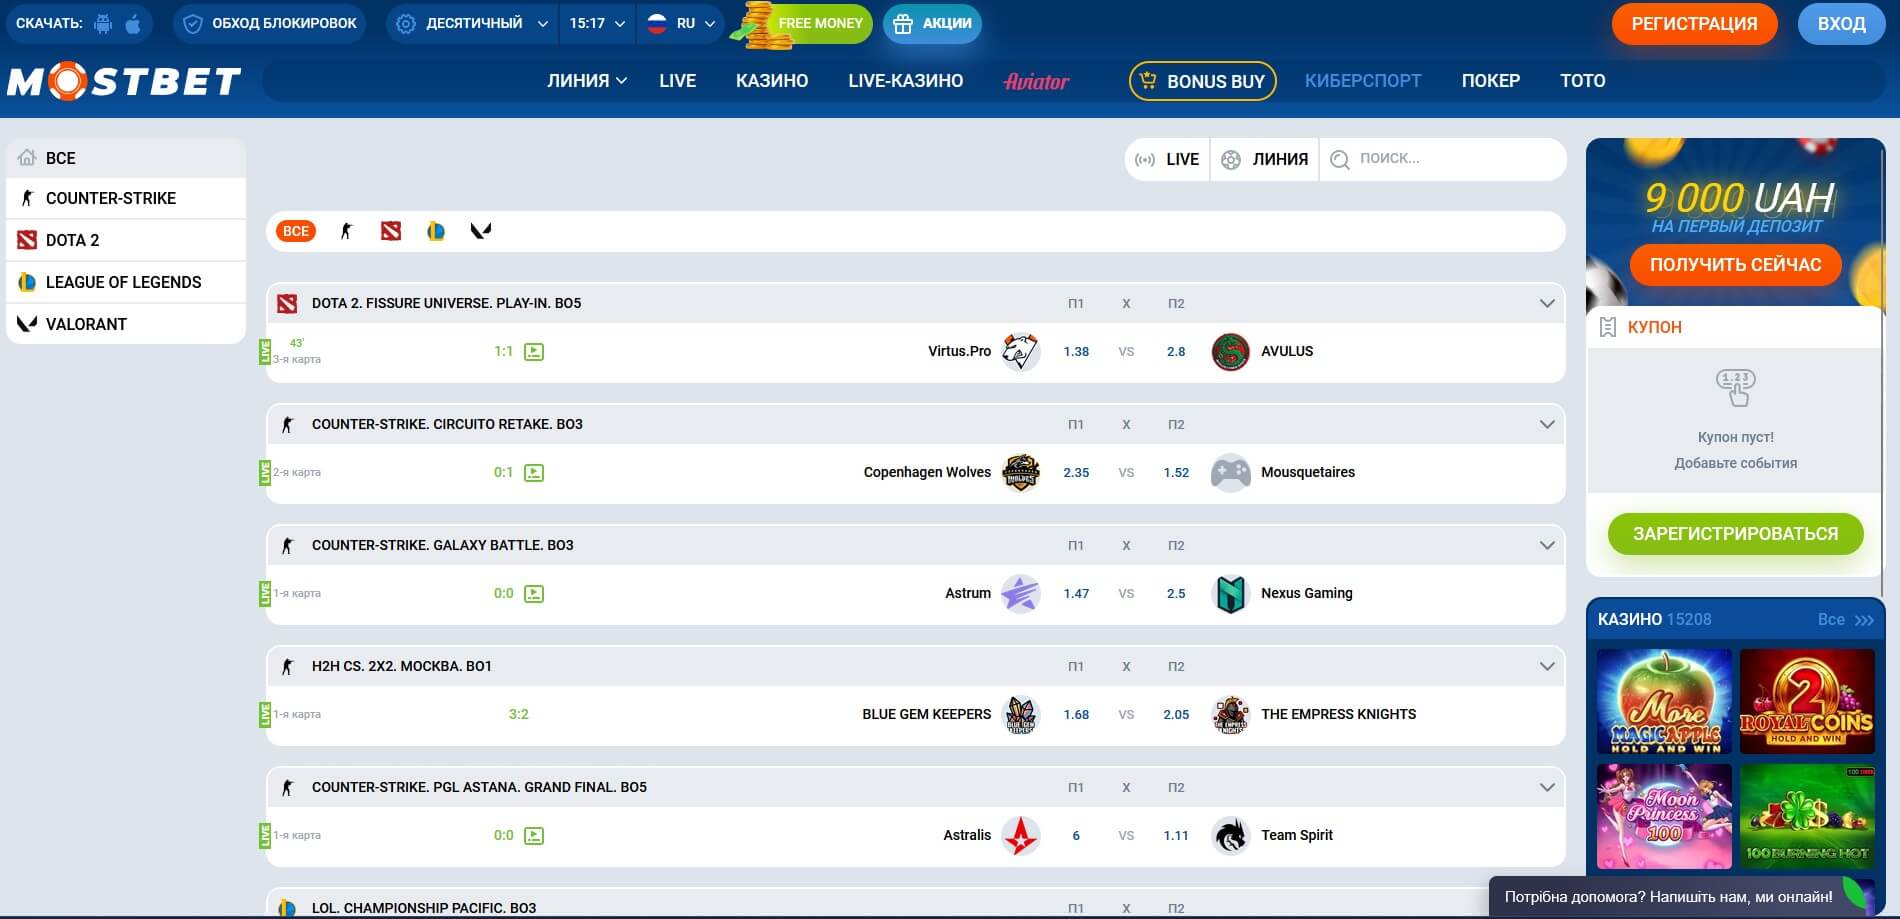1900x919 pixels.
Task: Open the ТОТО navigation tab
Action: pos(1583,81)
